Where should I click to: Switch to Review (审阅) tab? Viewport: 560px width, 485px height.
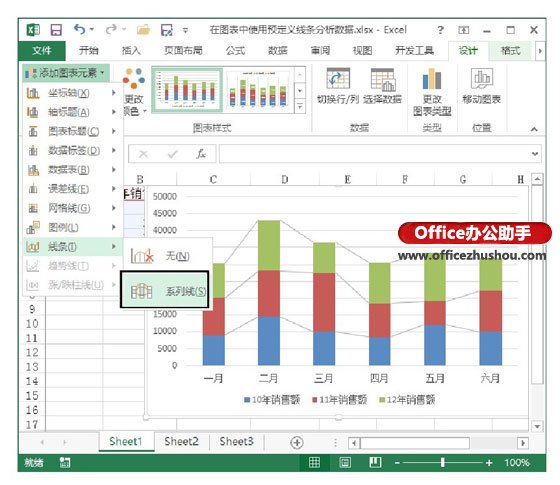(320, 51)
